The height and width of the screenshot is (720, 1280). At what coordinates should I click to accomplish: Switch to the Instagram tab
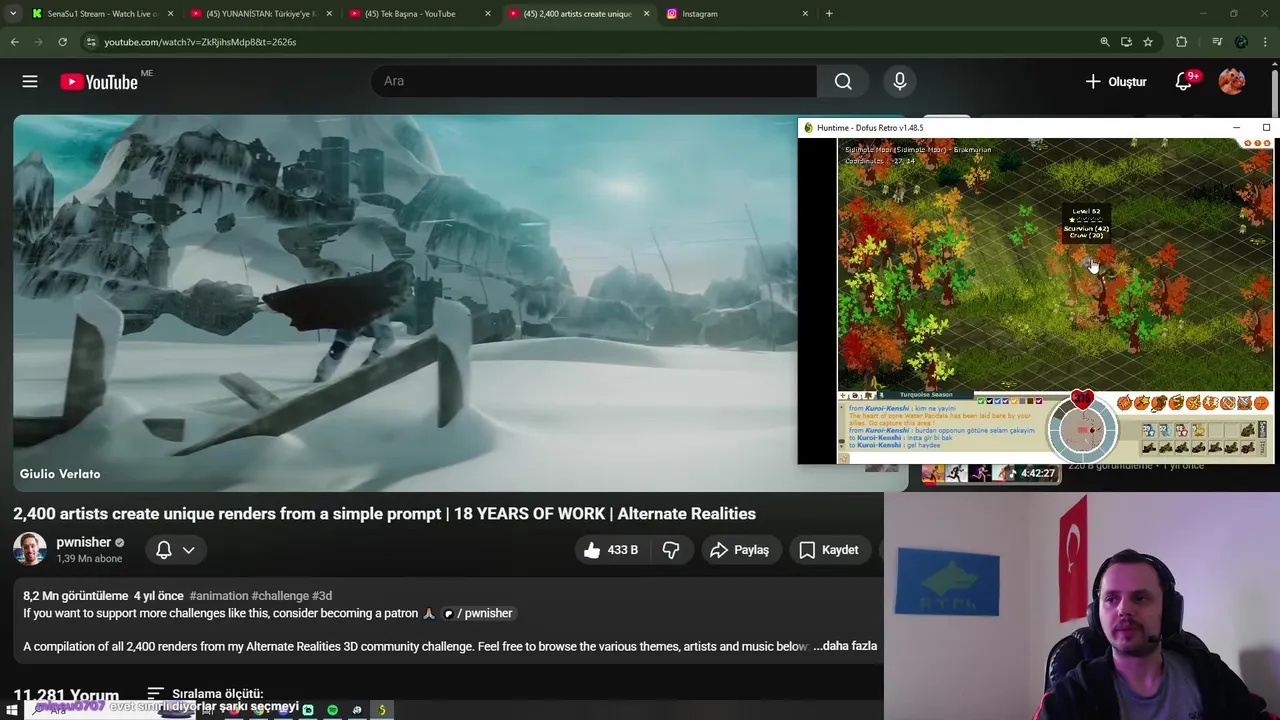(x=738, y=14)
